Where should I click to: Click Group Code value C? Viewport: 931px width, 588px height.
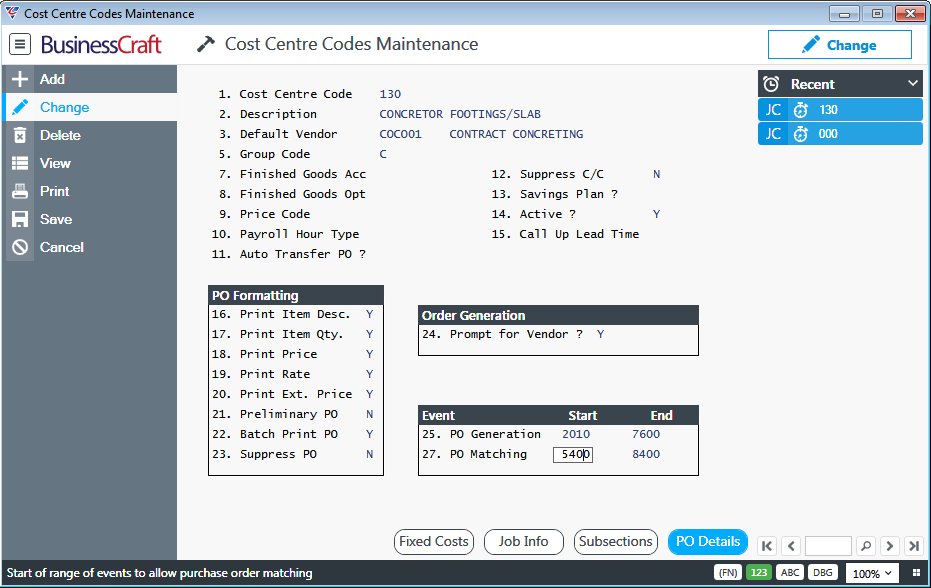[383, 154]
